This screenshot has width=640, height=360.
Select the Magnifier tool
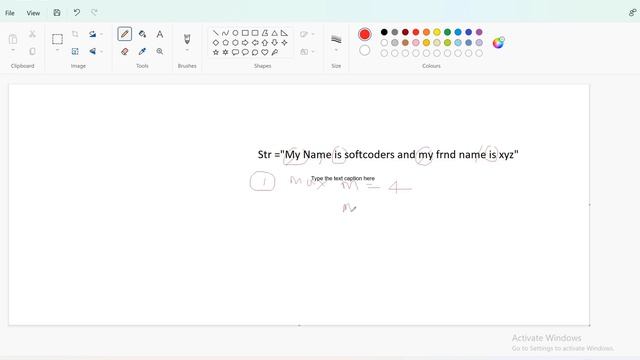coord(160,51)
